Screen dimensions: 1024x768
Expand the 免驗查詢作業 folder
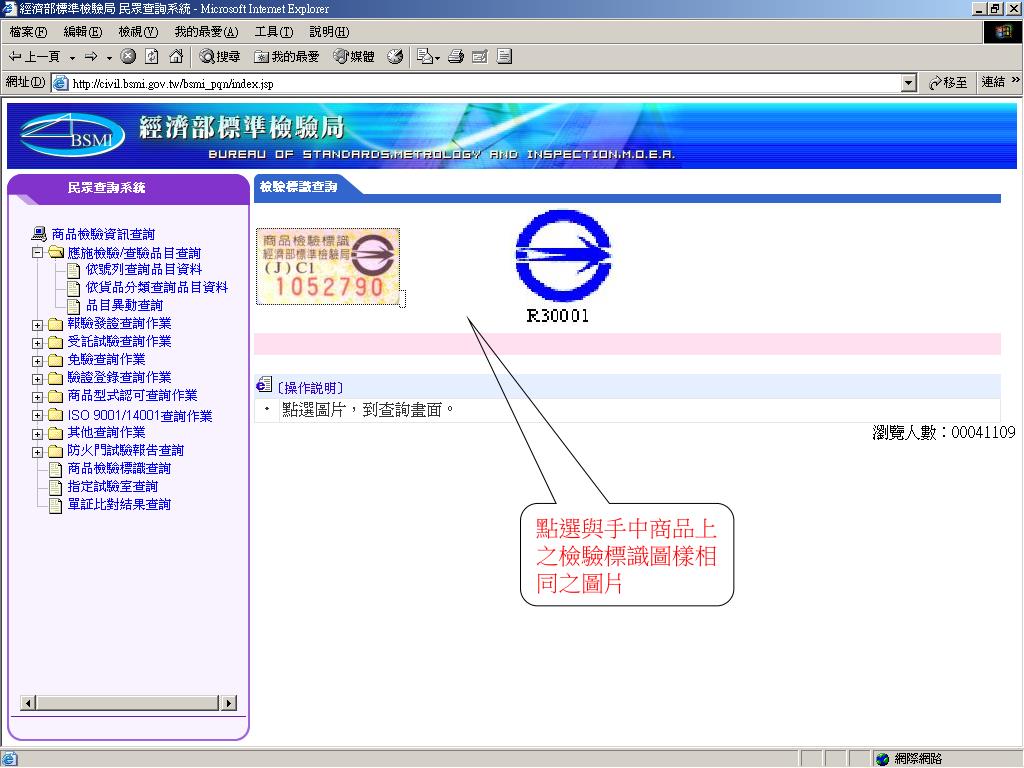tap(37, 361)
